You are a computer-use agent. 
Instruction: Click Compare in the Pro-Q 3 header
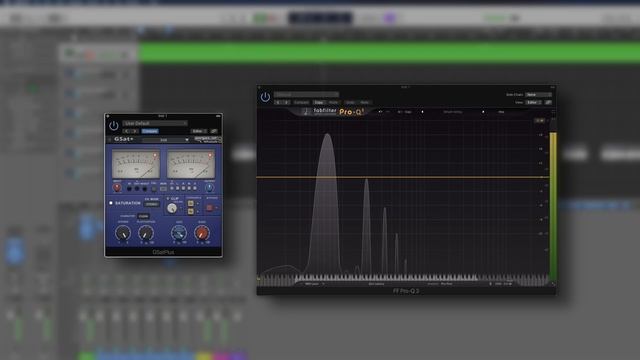(302, 102)
